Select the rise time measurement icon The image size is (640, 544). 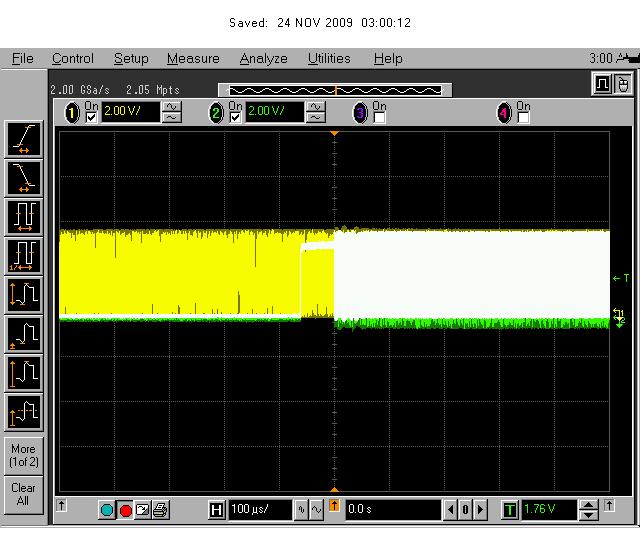tap(24, 139)
